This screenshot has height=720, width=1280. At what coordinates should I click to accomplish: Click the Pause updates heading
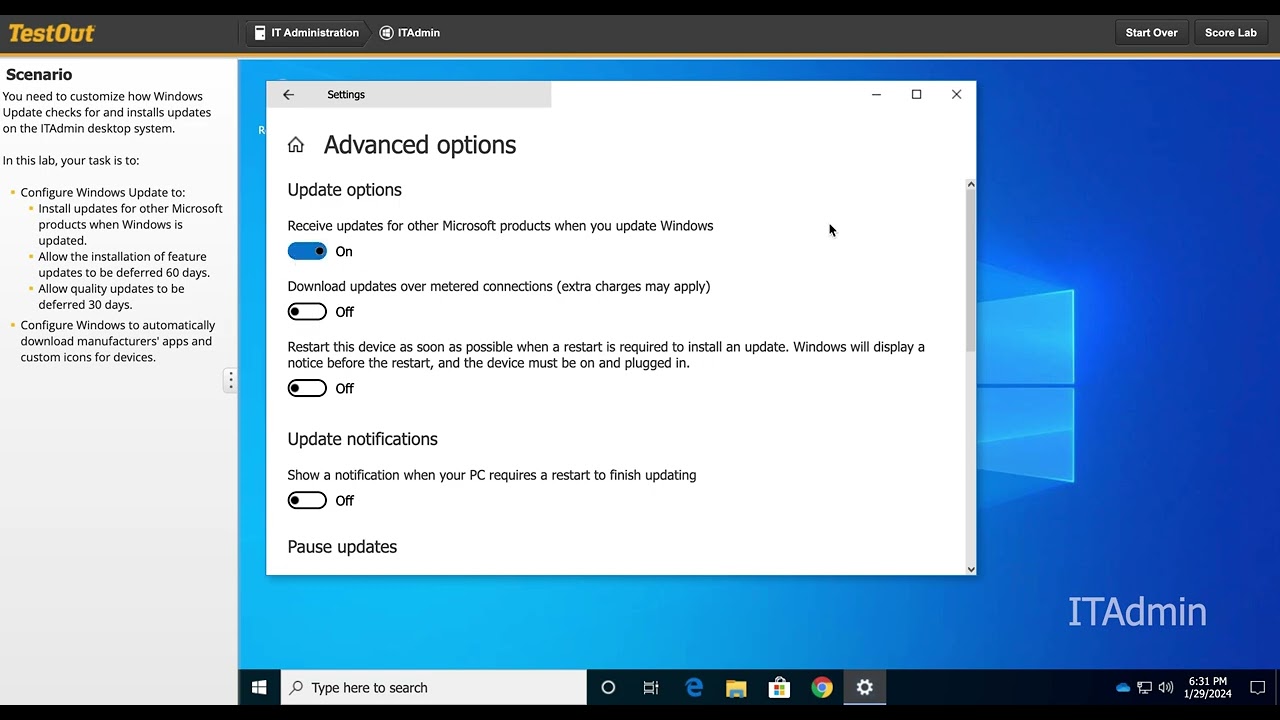[x=342, y=547]
